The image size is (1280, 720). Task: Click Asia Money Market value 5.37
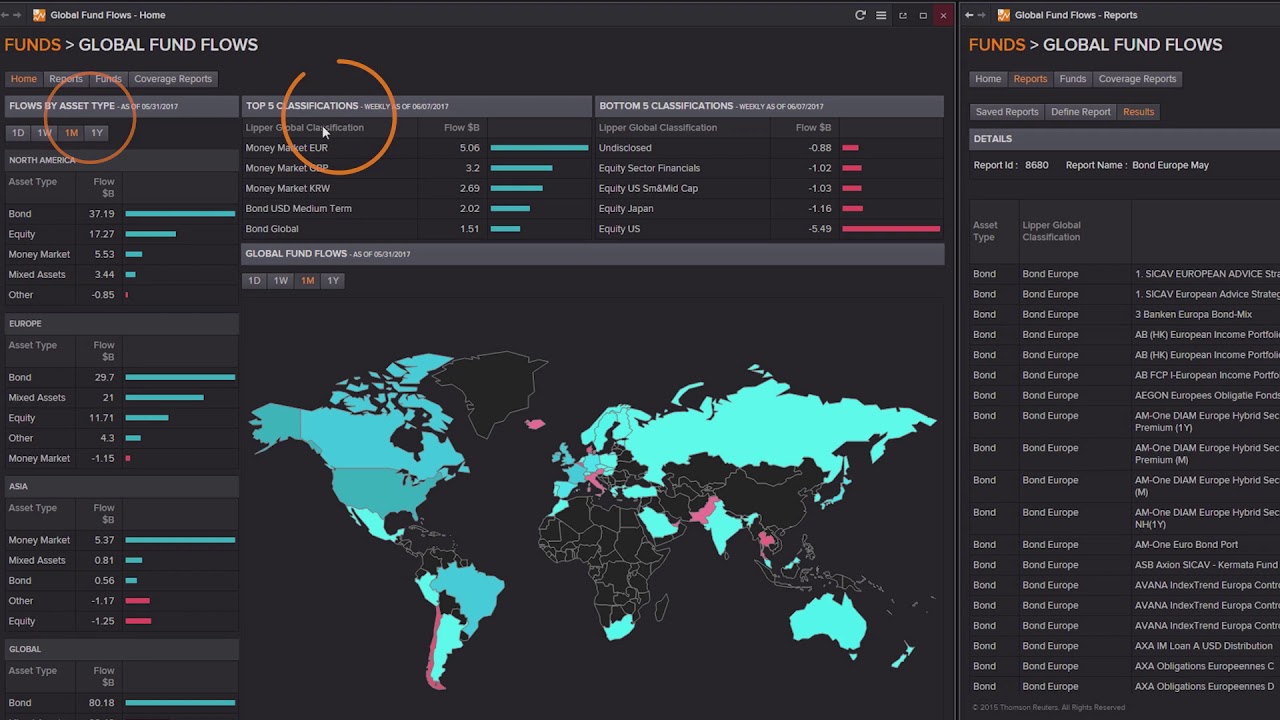point(104,540)
